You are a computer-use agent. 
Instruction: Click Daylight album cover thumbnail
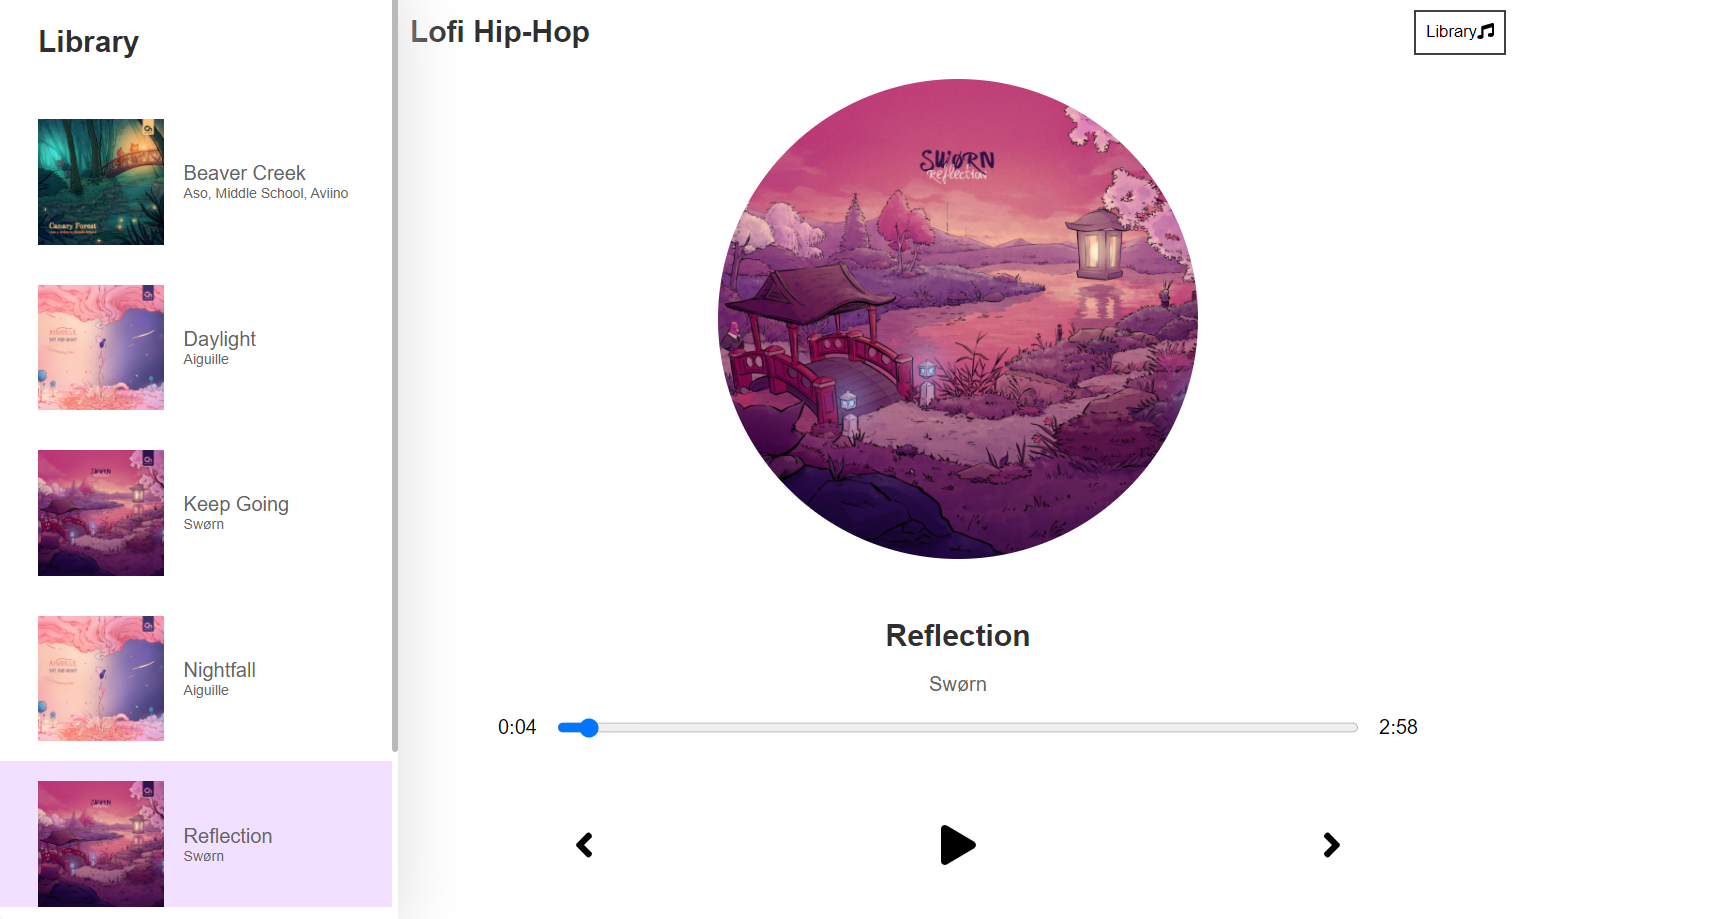coord(101,347)
